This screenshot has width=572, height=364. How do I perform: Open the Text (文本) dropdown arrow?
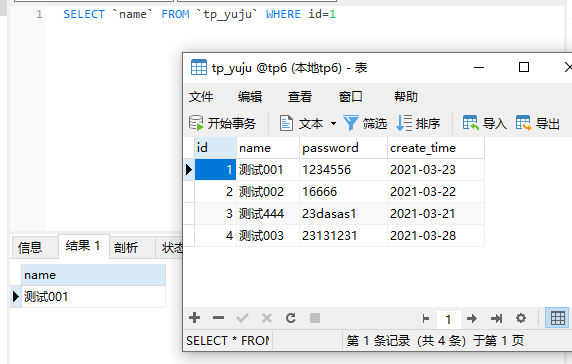[333, 123]
